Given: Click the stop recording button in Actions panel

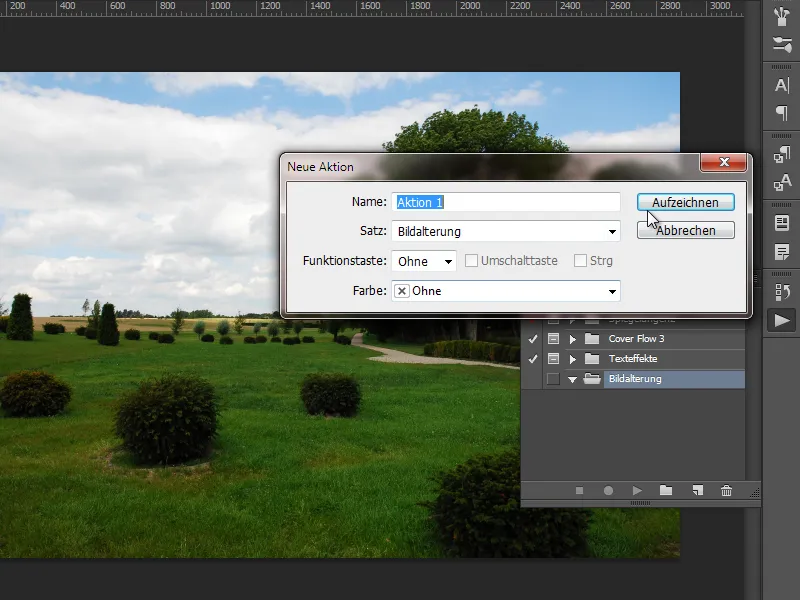Looking at the screenshot, I should 579,490.
